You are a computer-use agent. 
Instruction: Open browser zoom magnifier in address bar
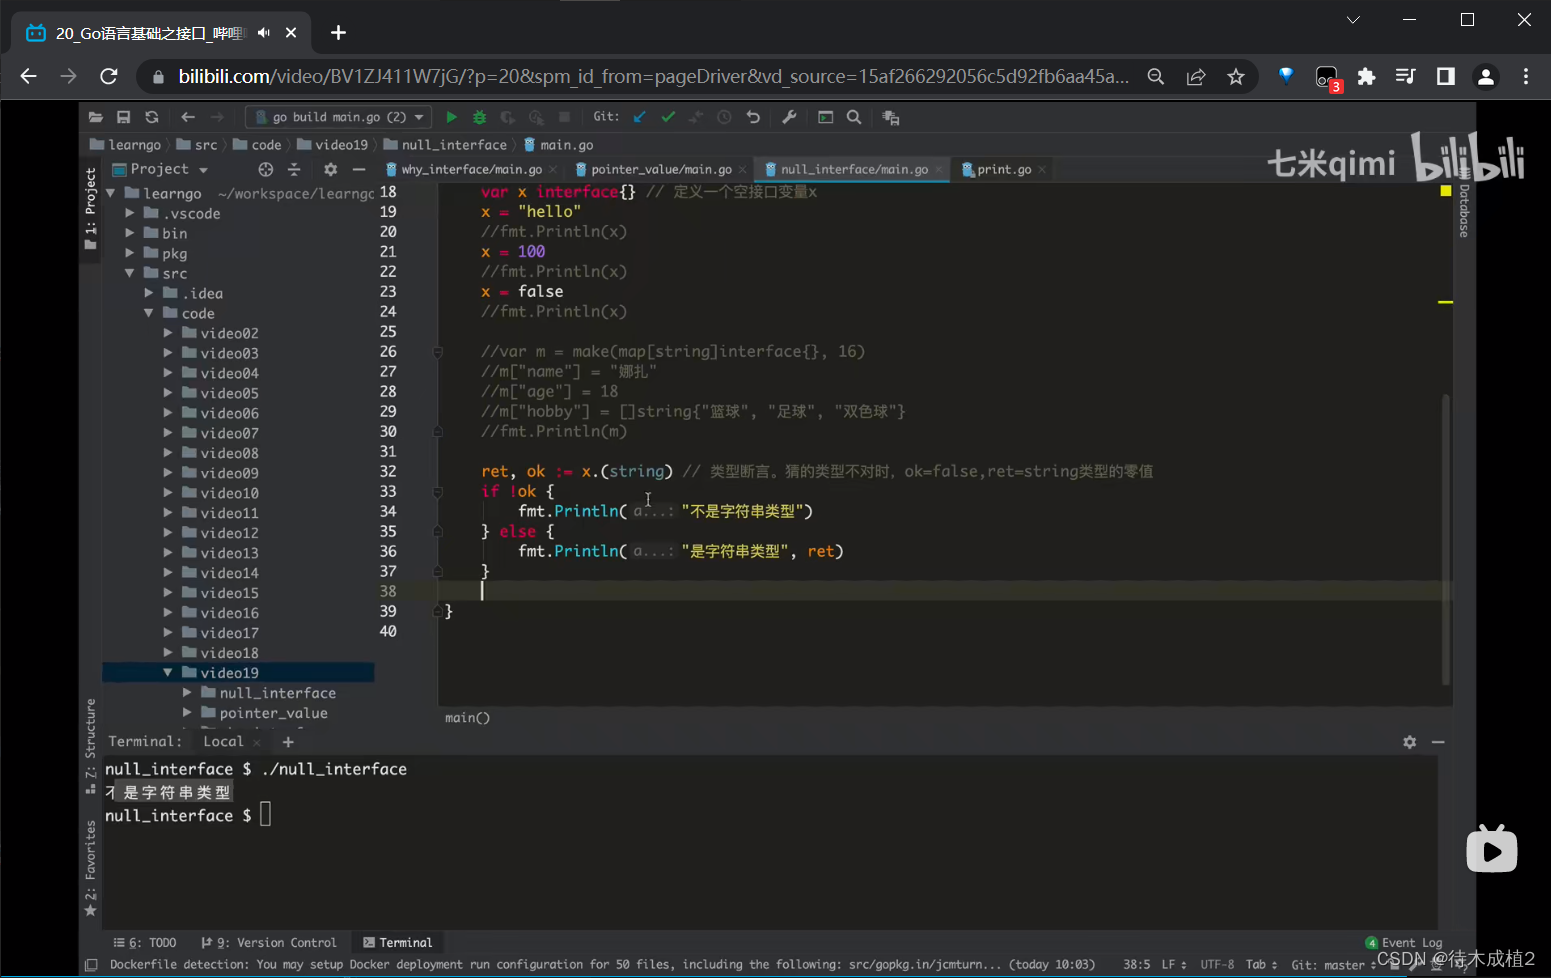[1156, 77]
